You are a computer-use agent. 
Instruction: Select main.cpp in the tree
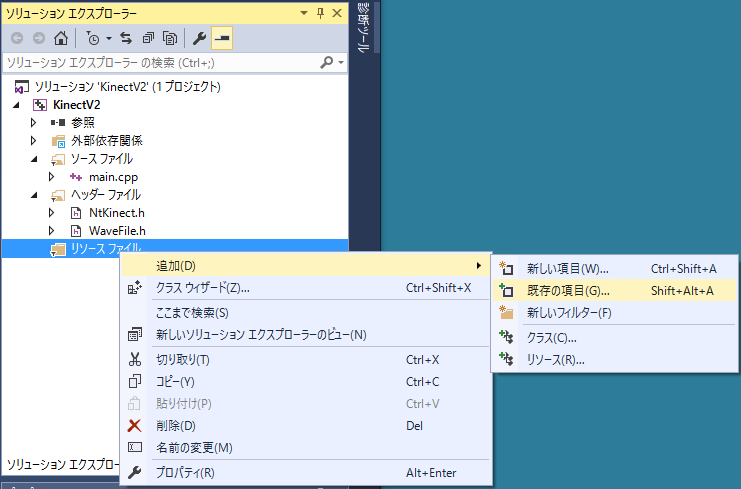pos(113,177)
